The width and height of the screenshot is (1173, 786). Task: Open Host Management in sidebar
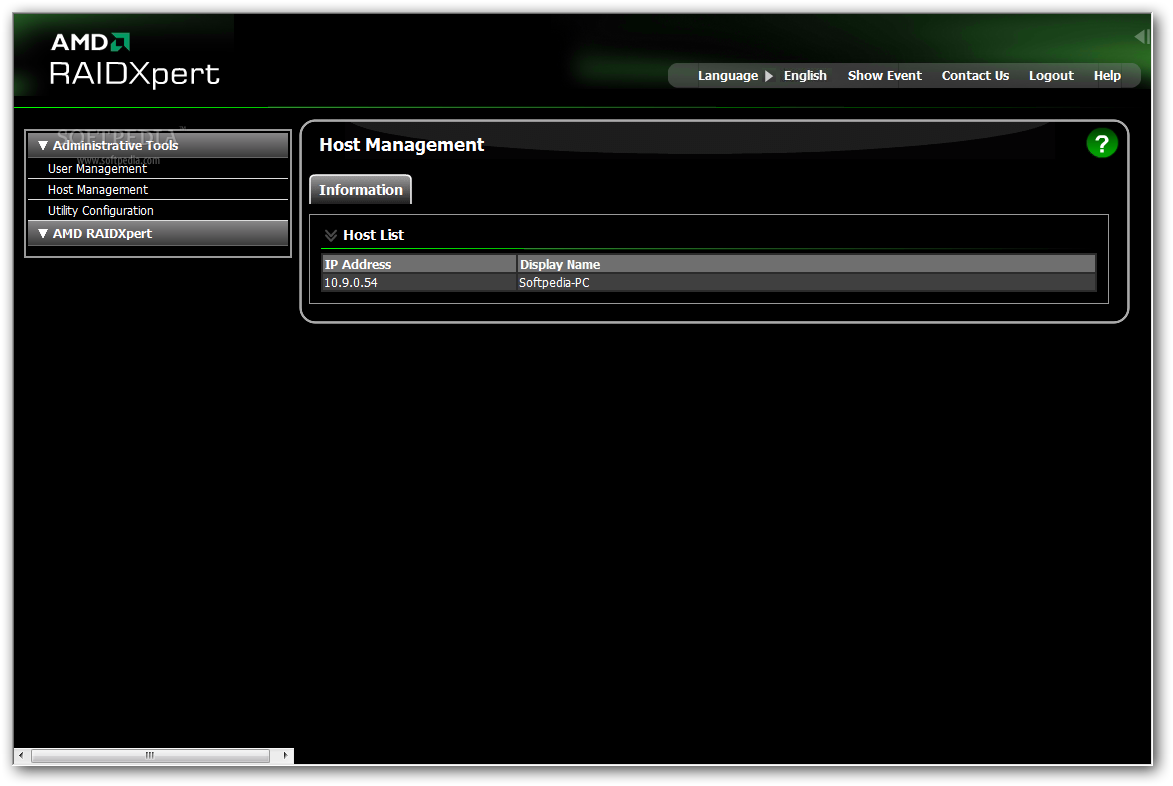click(x=98, y=190)
